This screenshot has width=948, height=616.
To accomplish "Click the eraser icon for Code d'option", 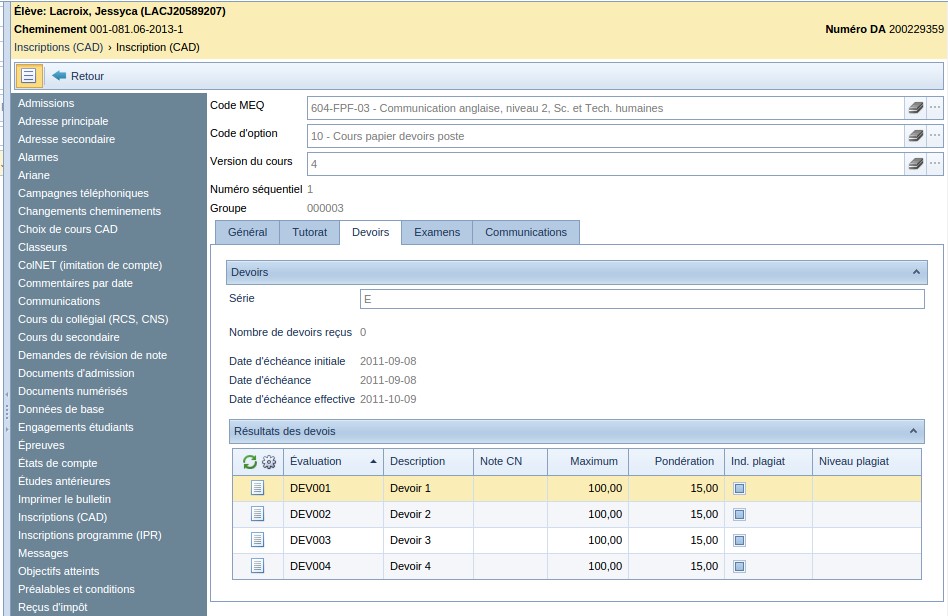I will [x=914, y=136].
